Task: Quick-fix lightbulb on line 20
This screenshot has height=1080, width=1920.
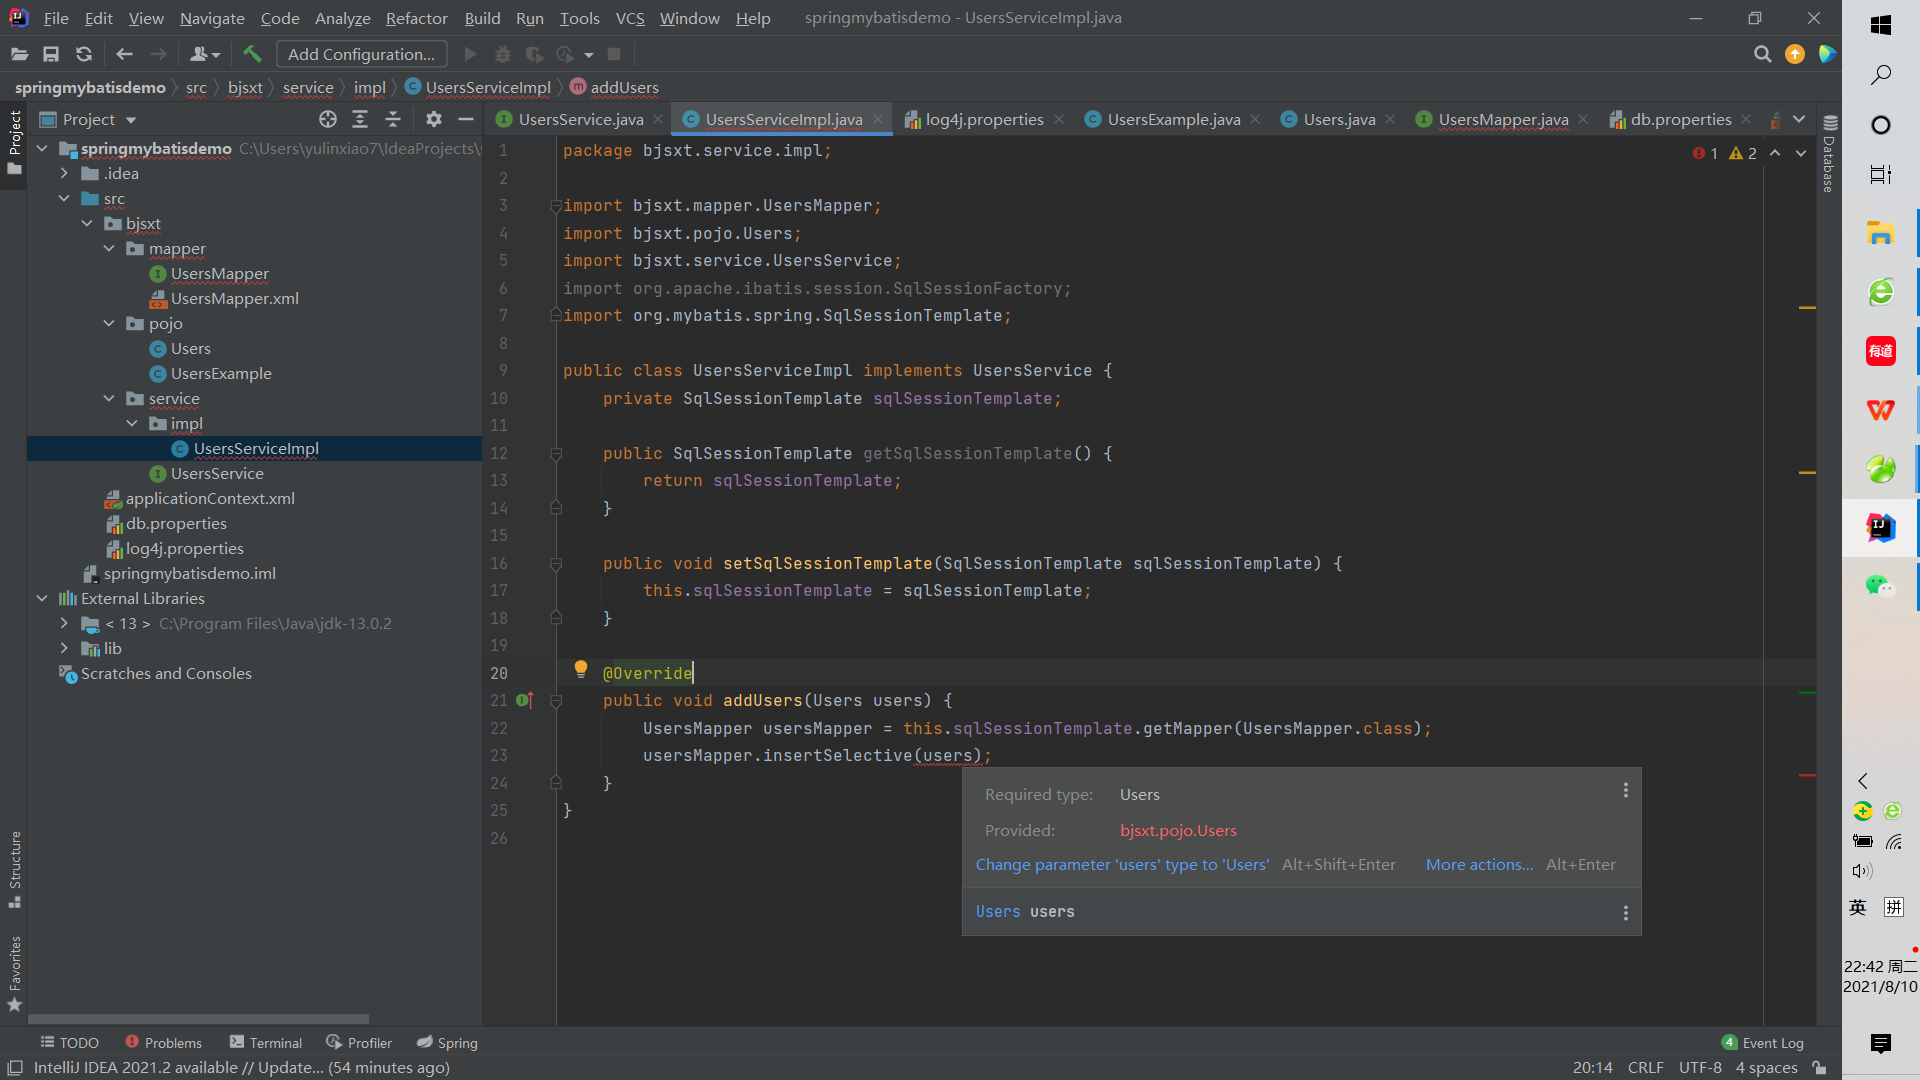Action: [580, 670]
